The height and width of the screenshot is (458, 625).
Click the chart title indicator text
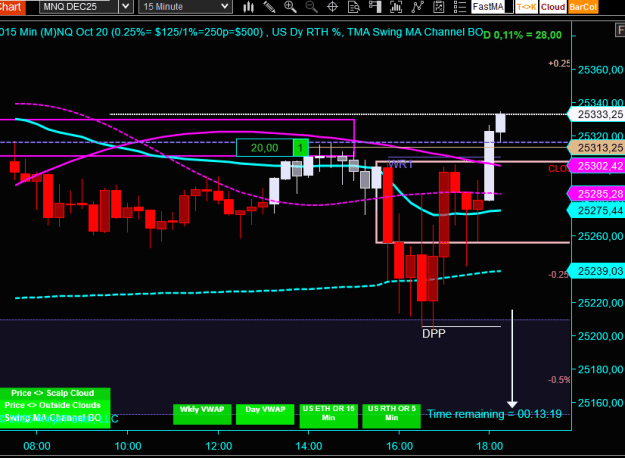[241, 32]
